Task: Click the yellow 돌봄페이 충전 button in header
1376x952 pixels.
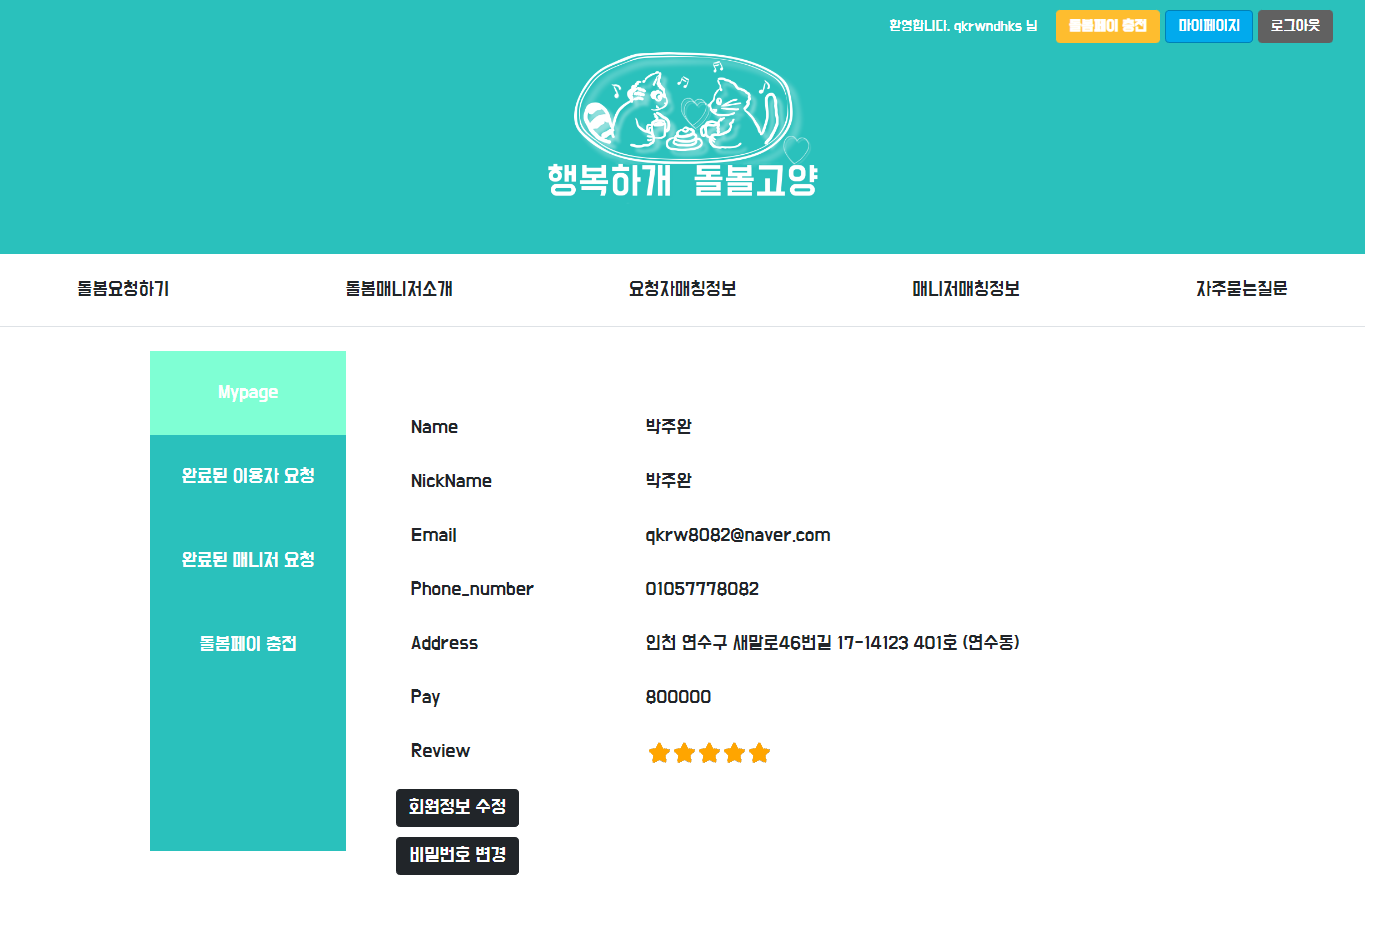Action: tap(1107, 26)
